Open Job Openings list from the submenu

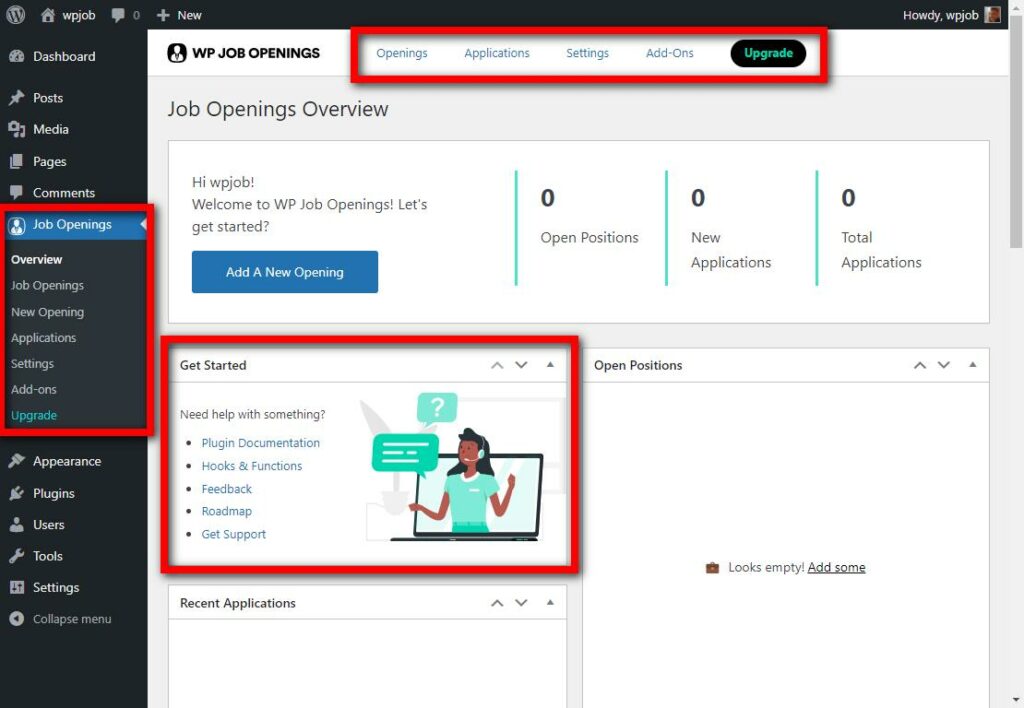47,285
